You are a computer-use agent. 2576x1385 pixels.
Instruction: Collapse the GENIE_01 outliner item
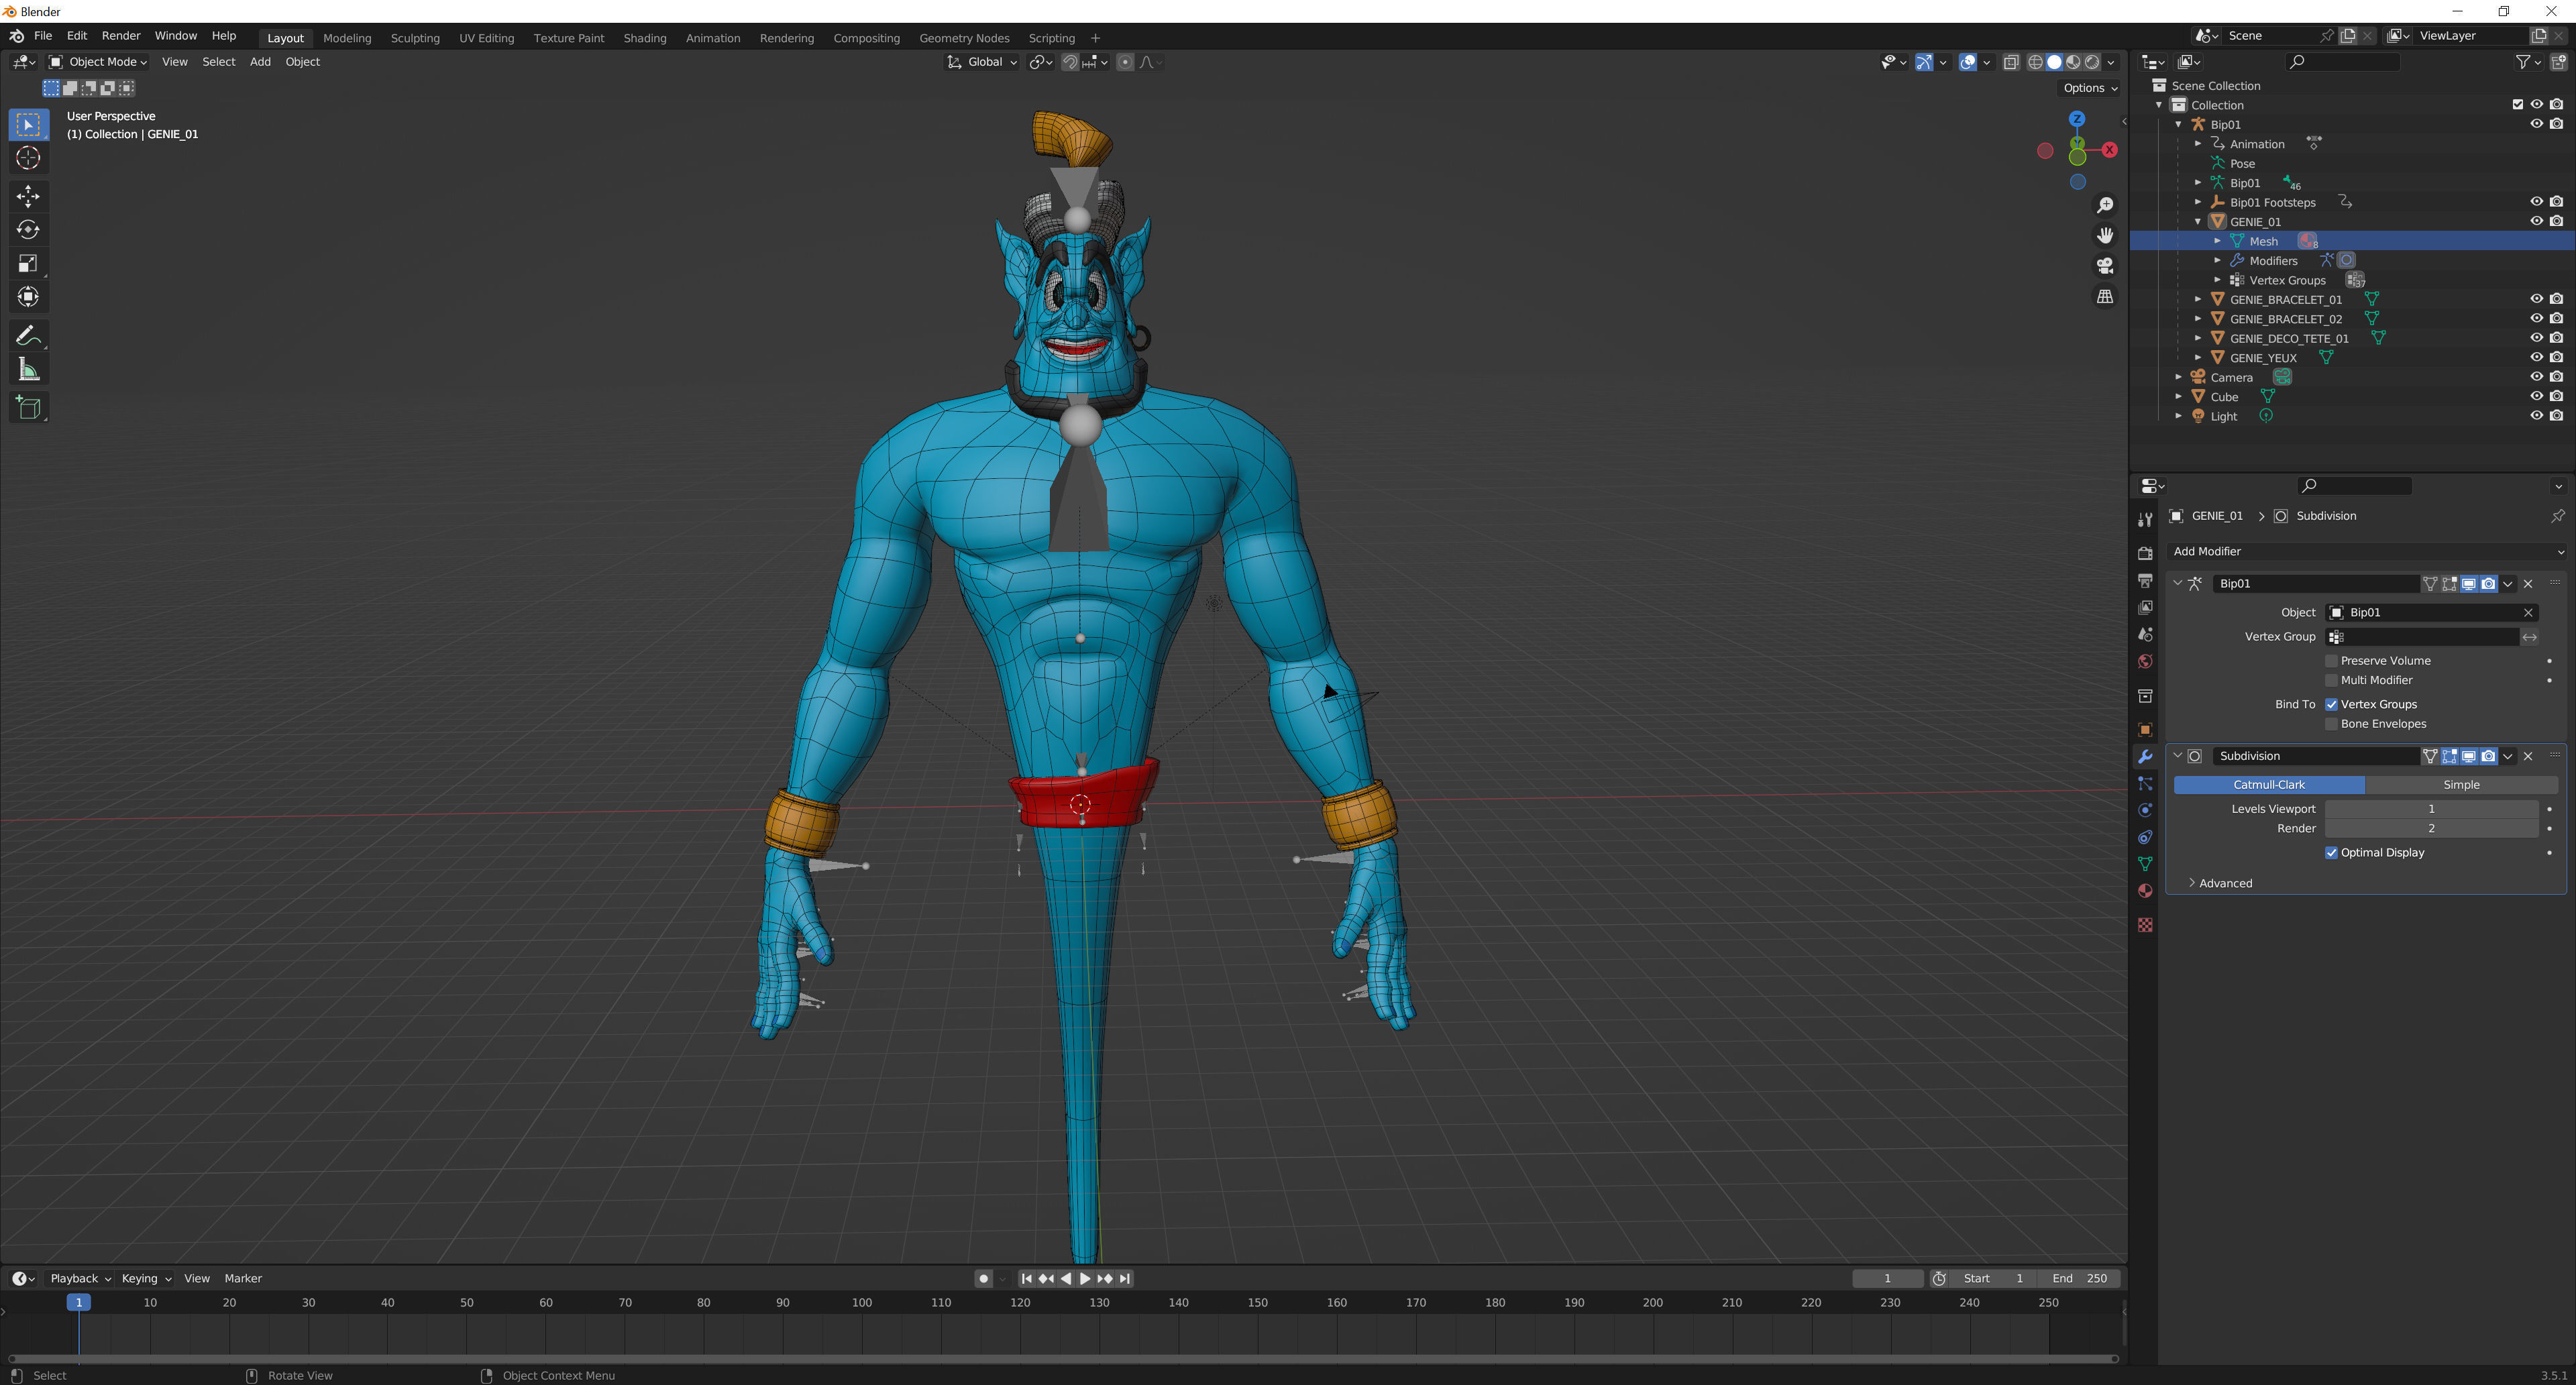[2198, 222]
